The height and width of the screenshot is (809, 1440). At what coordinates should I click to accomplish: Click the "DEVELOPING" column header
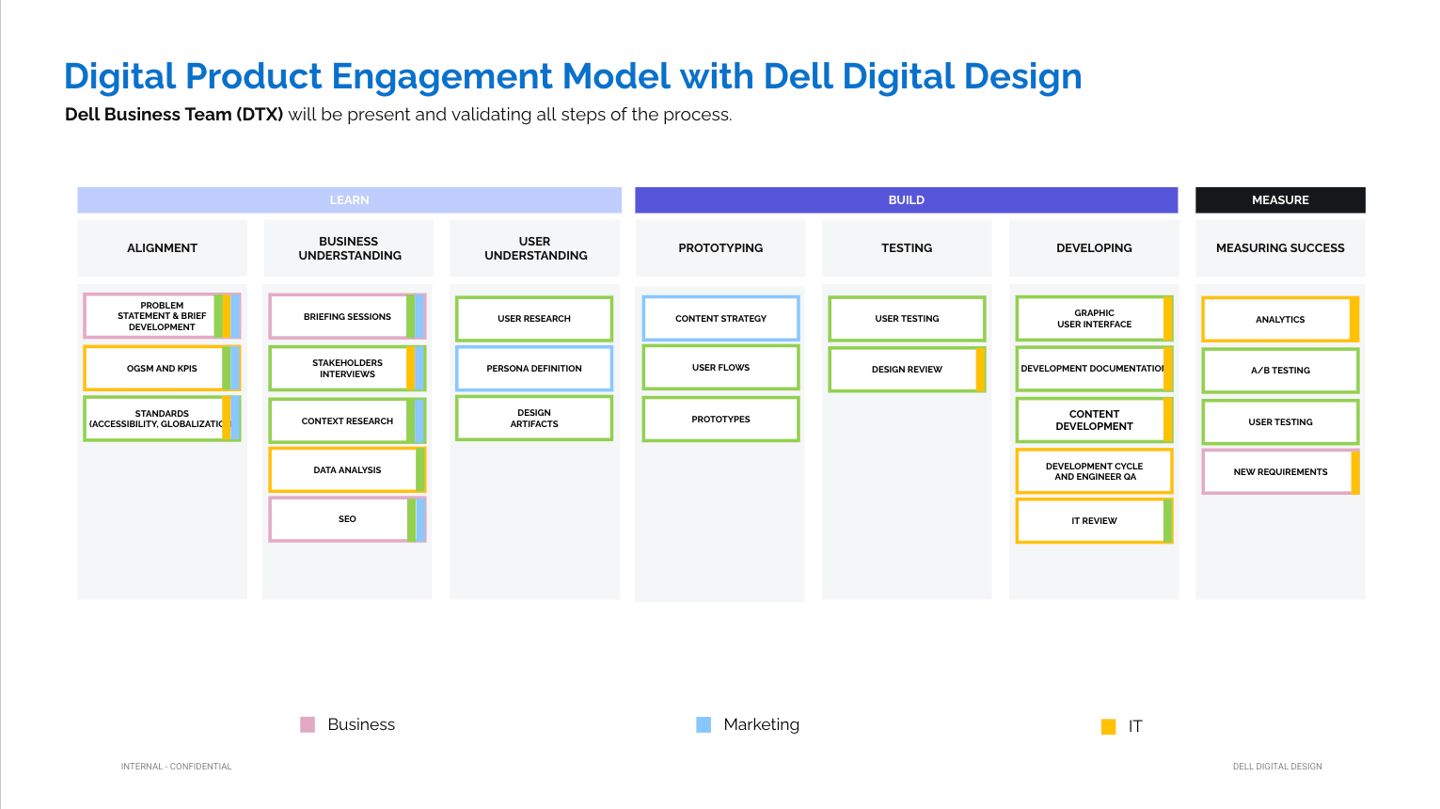click(1094, 248)
